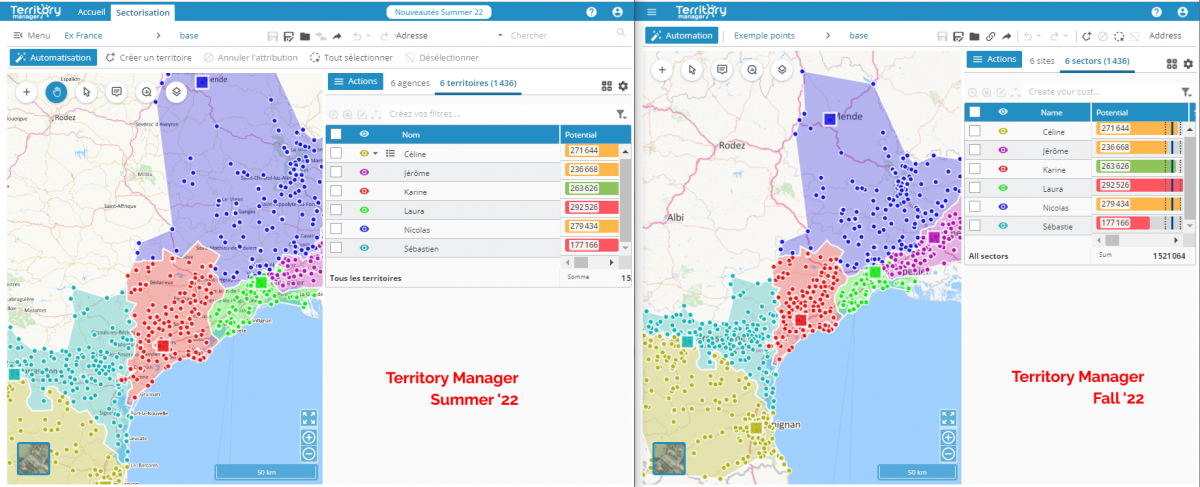
Task: Open the hamburger menu beside the Territory logo
Action: pos(652,12)
